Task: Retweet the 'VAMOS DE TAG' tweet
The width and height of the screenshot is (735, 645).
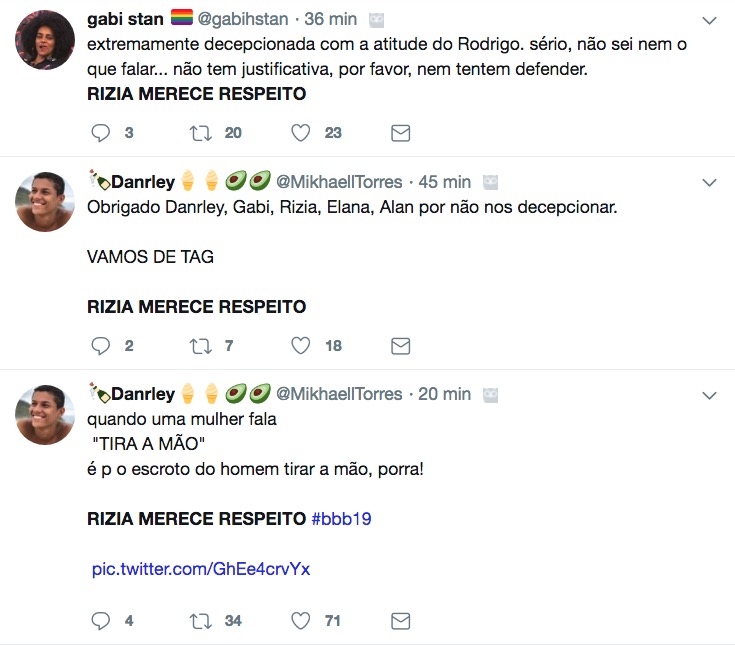Action: coord(200,345)
